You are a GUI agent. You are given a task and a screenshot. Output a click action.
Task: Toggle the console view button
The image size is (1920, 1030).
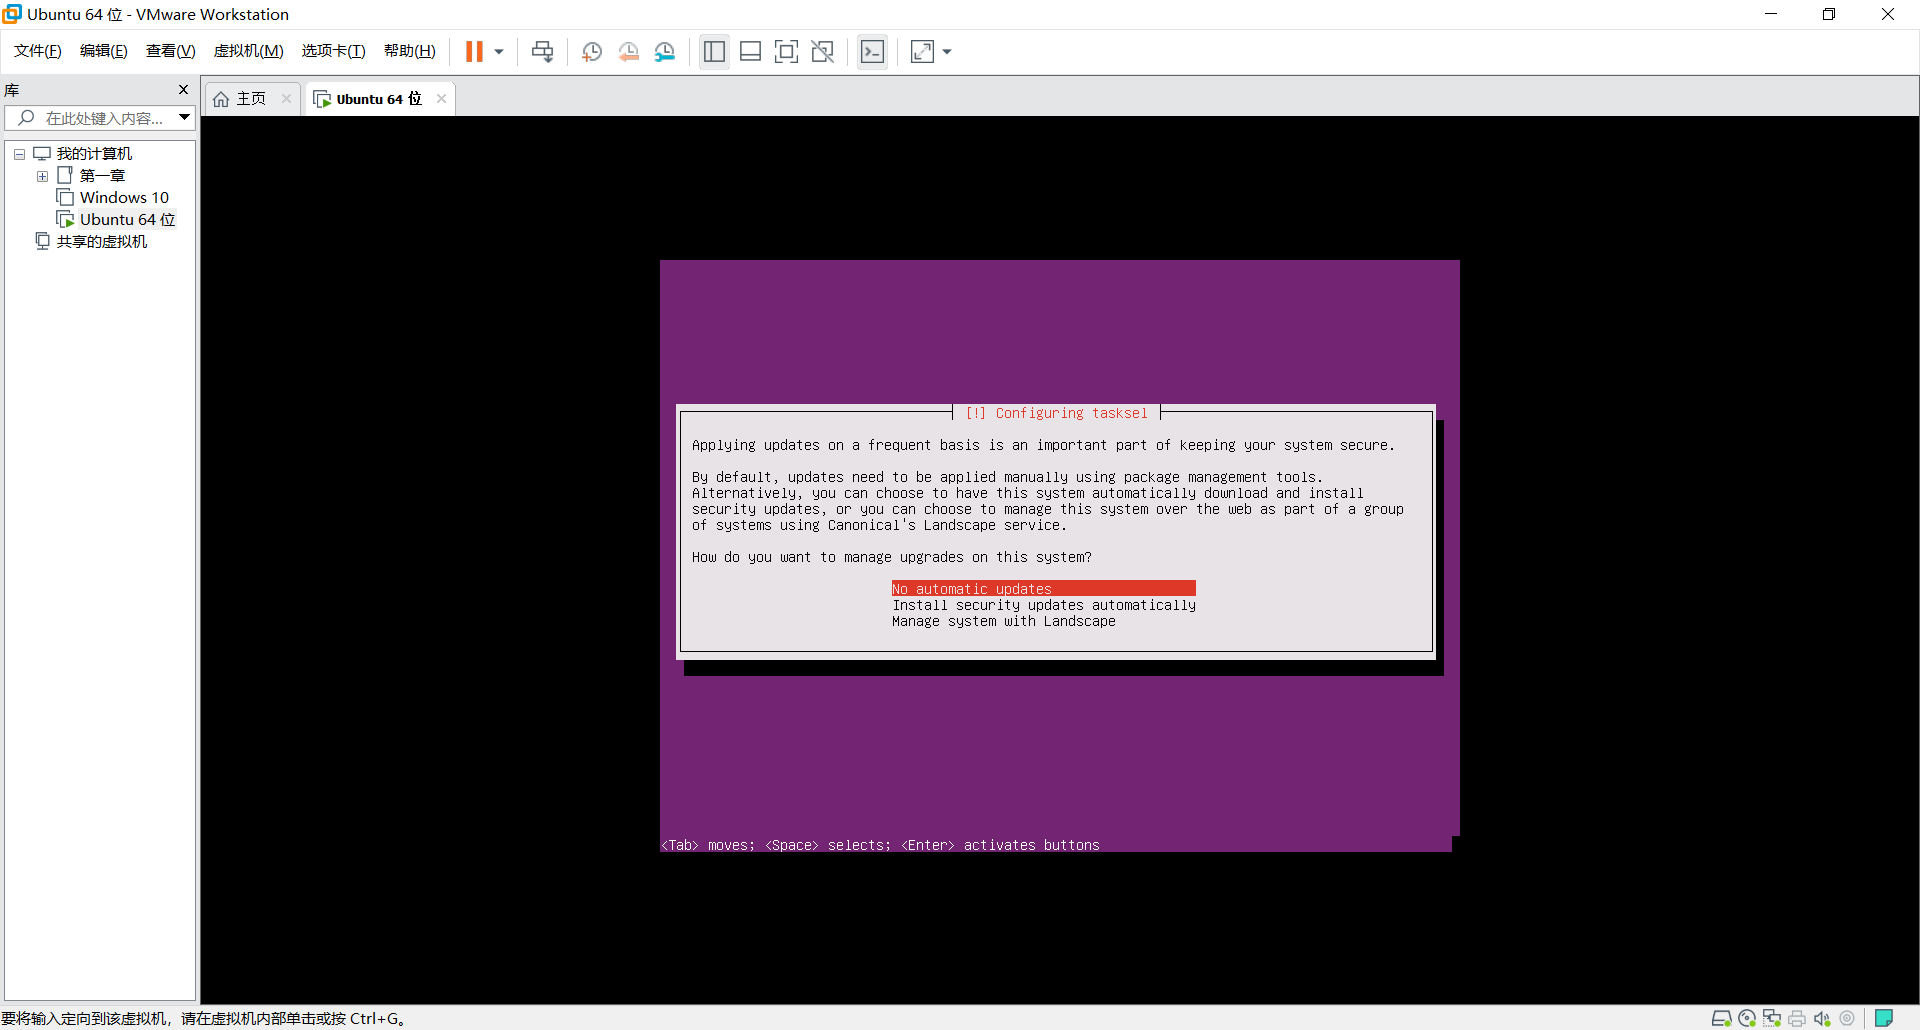click(872, 52)
